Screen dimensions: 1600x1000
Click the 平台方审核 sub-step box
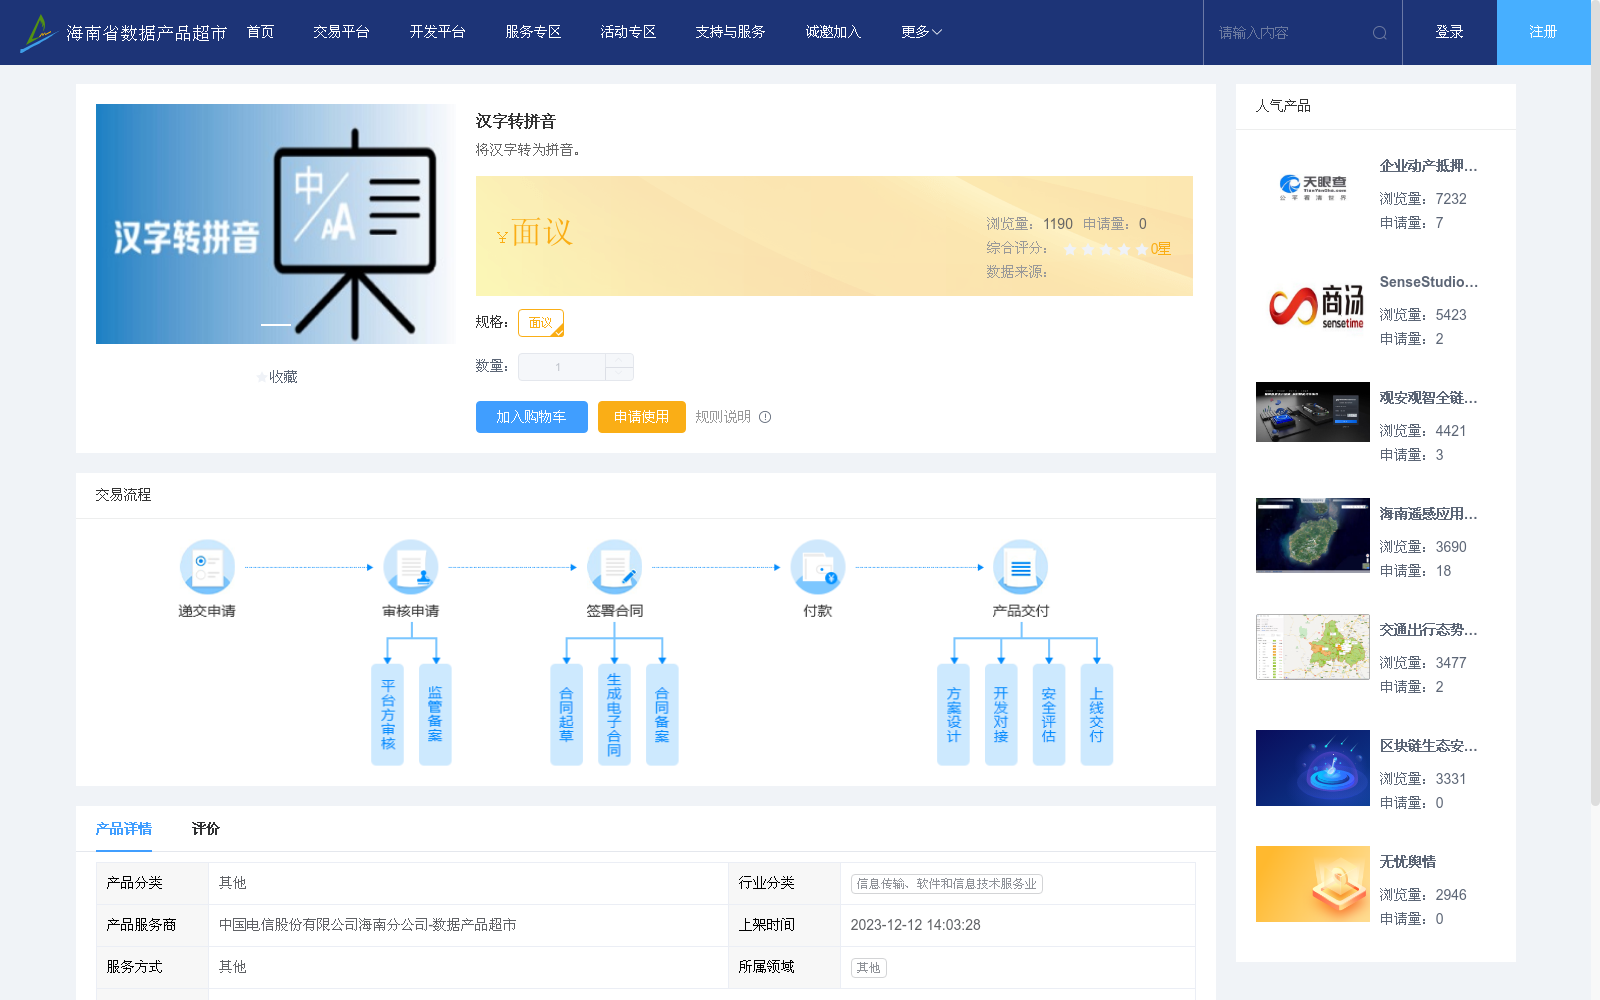388,714
